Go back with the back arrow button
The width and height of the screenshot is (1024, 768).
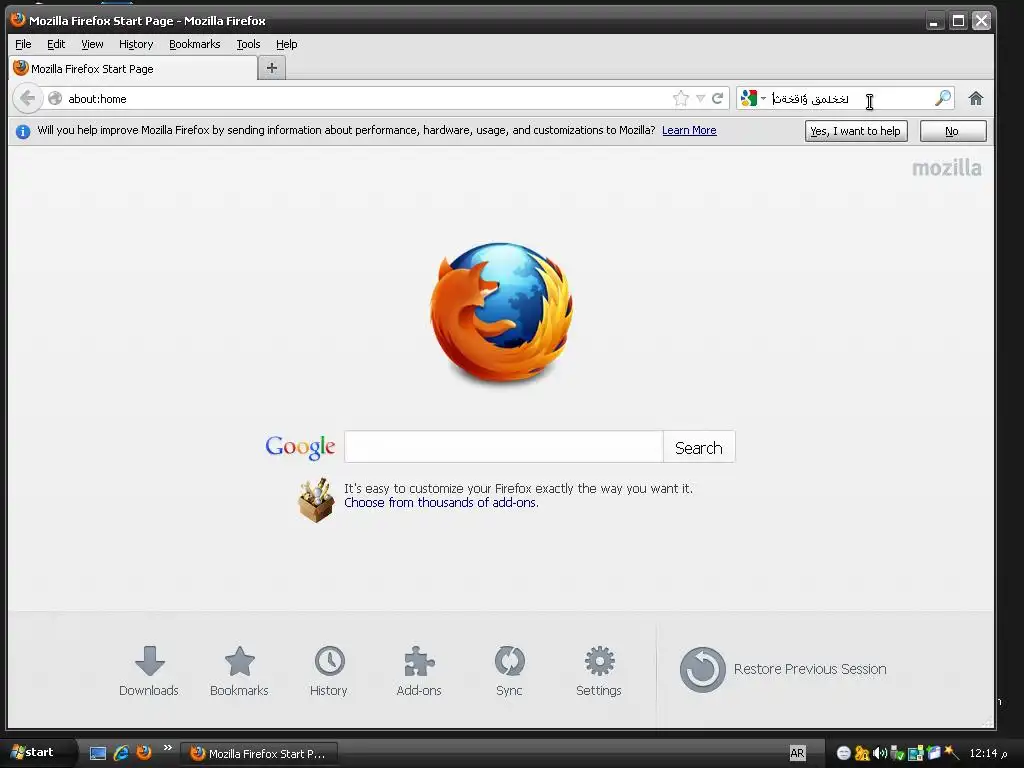(x=27, y=99)
